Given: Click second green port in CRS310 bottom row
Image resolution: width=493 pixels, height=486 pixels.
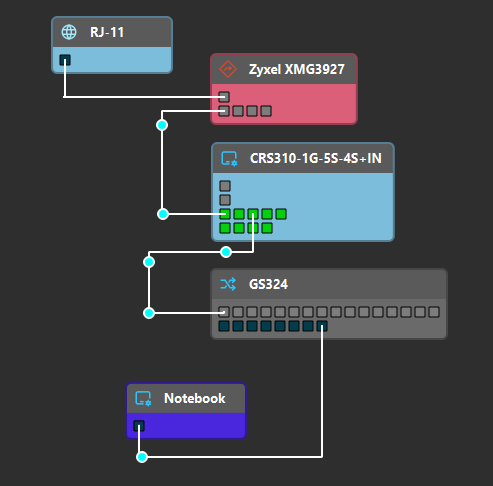Looking at the screenshot, I should (239, 228).
